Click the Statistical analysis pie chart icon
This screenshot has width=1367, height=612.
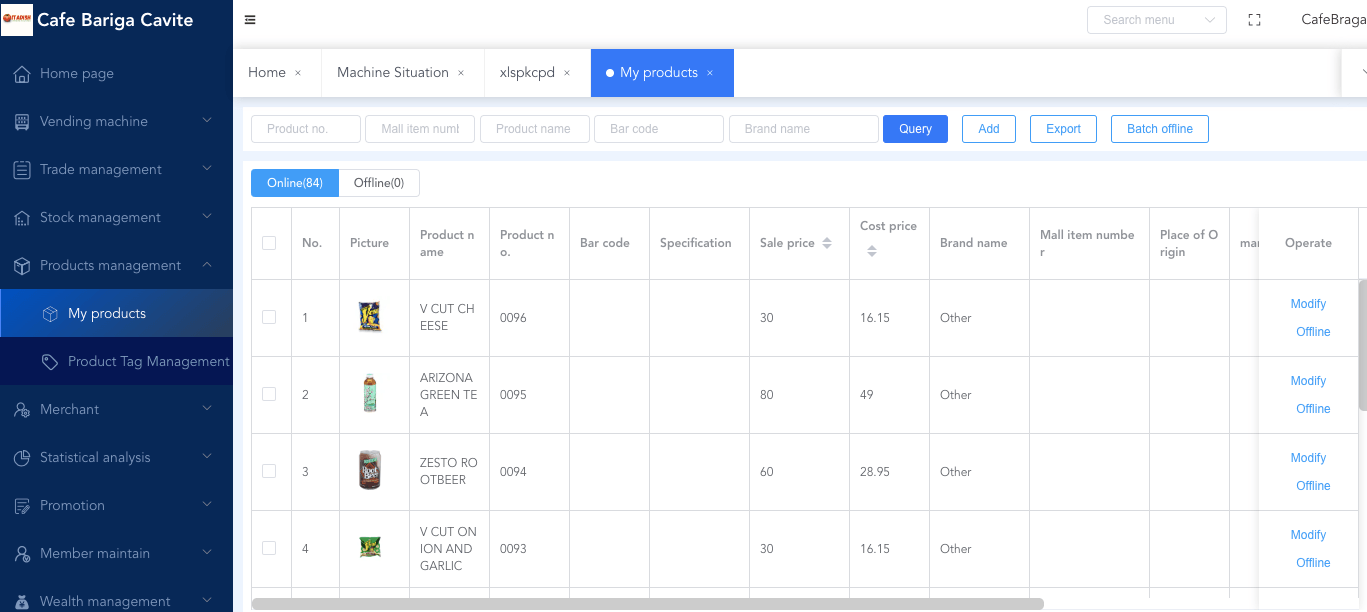(22, 458)
